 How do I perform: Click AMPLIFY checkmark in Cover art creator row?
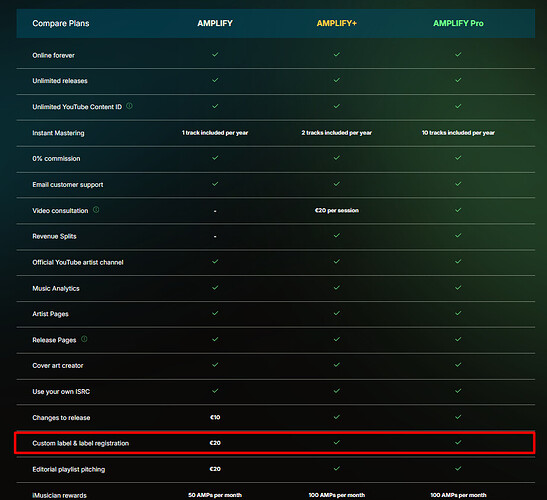tap(215, 365)
